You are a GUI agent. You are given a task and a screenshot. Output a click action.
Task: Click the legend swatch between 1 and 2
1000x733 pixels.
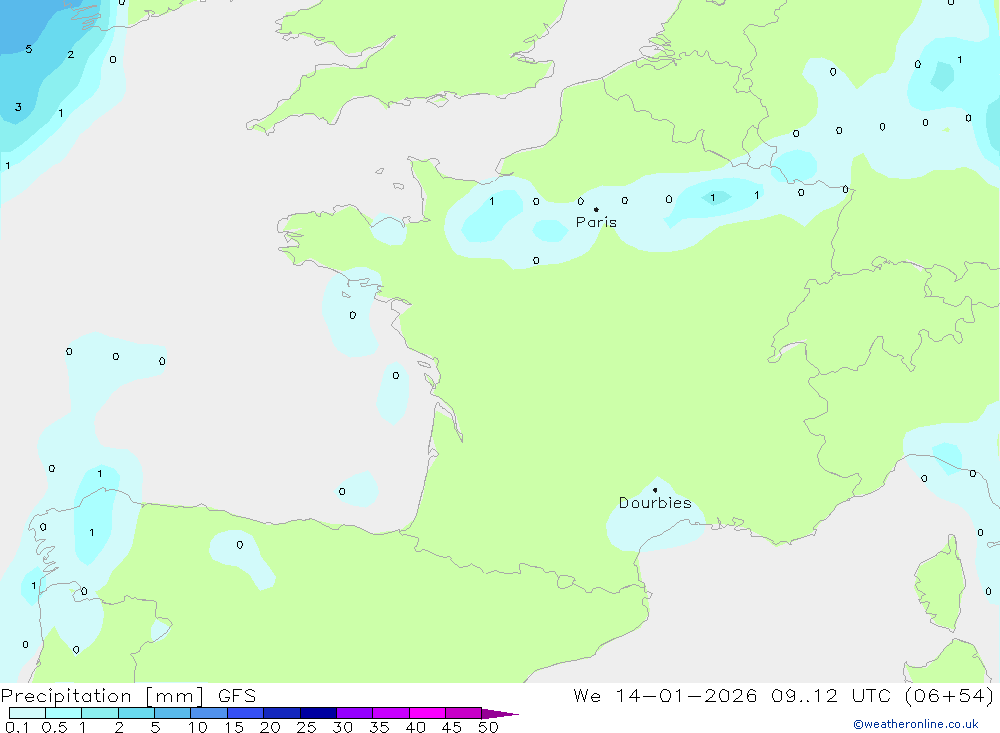[x=100, y=713]
